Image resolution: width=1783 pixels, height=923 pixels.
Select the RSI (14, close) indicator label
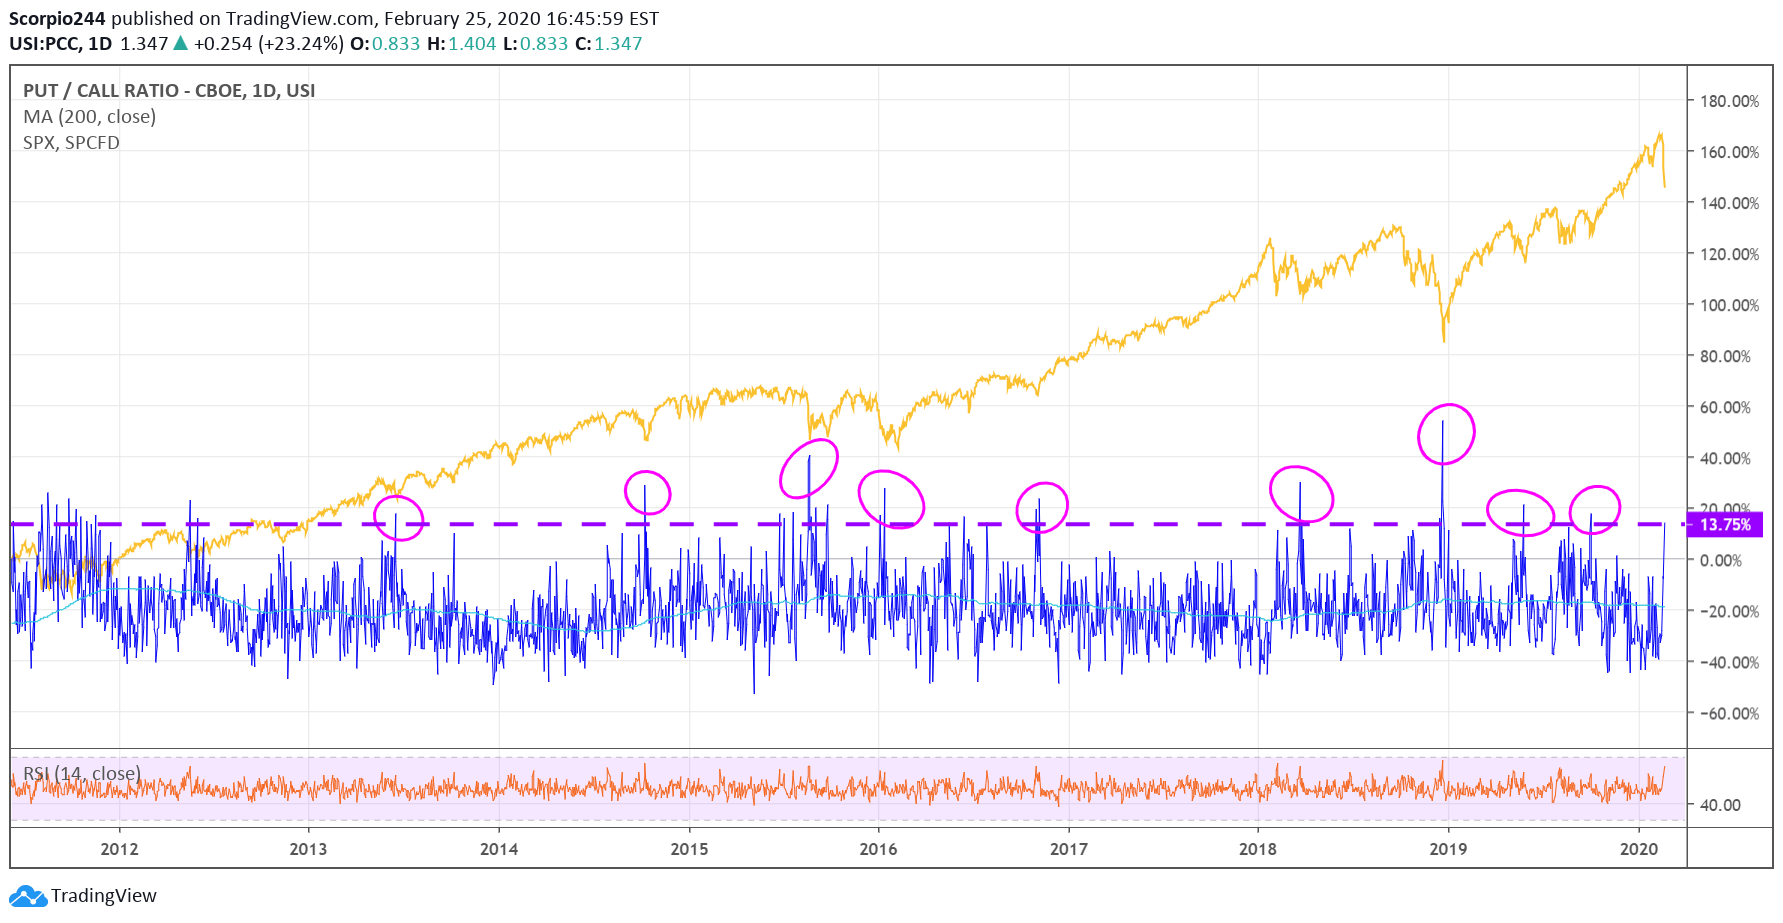coord(82,774)
